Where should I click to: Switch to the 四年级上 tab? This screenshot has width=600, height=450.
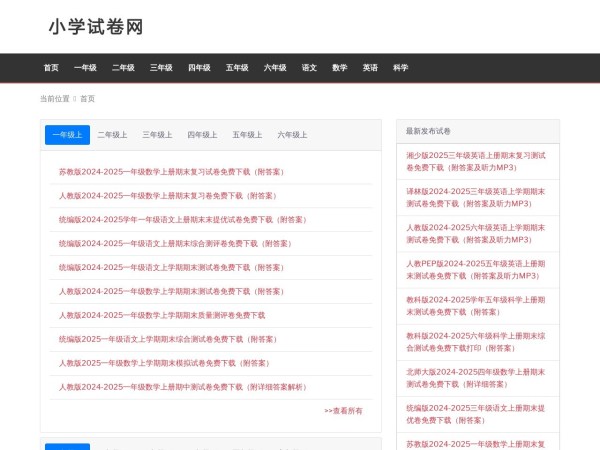tap(202, 135)
